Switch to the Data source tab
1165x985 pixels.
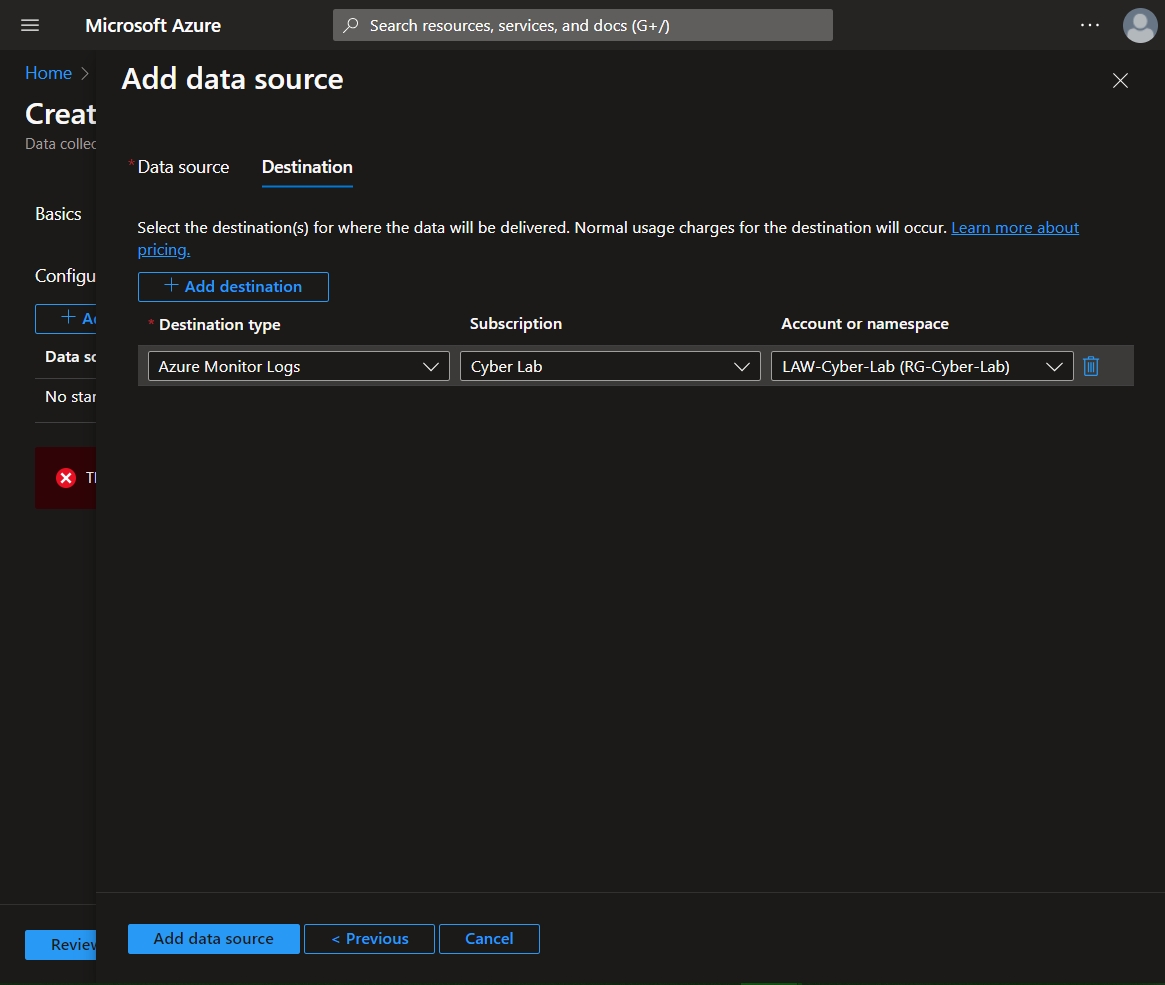click(x=183, y=167)
